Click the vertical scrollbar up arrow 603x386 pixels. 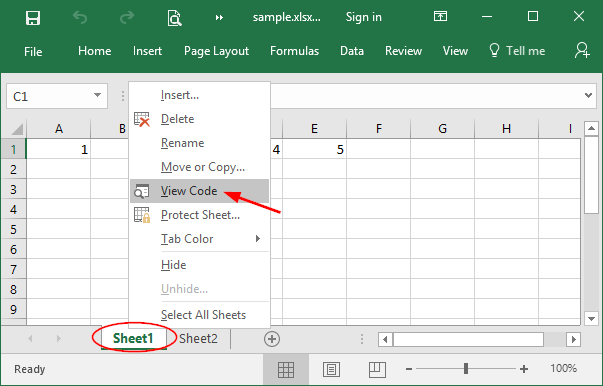591,128
